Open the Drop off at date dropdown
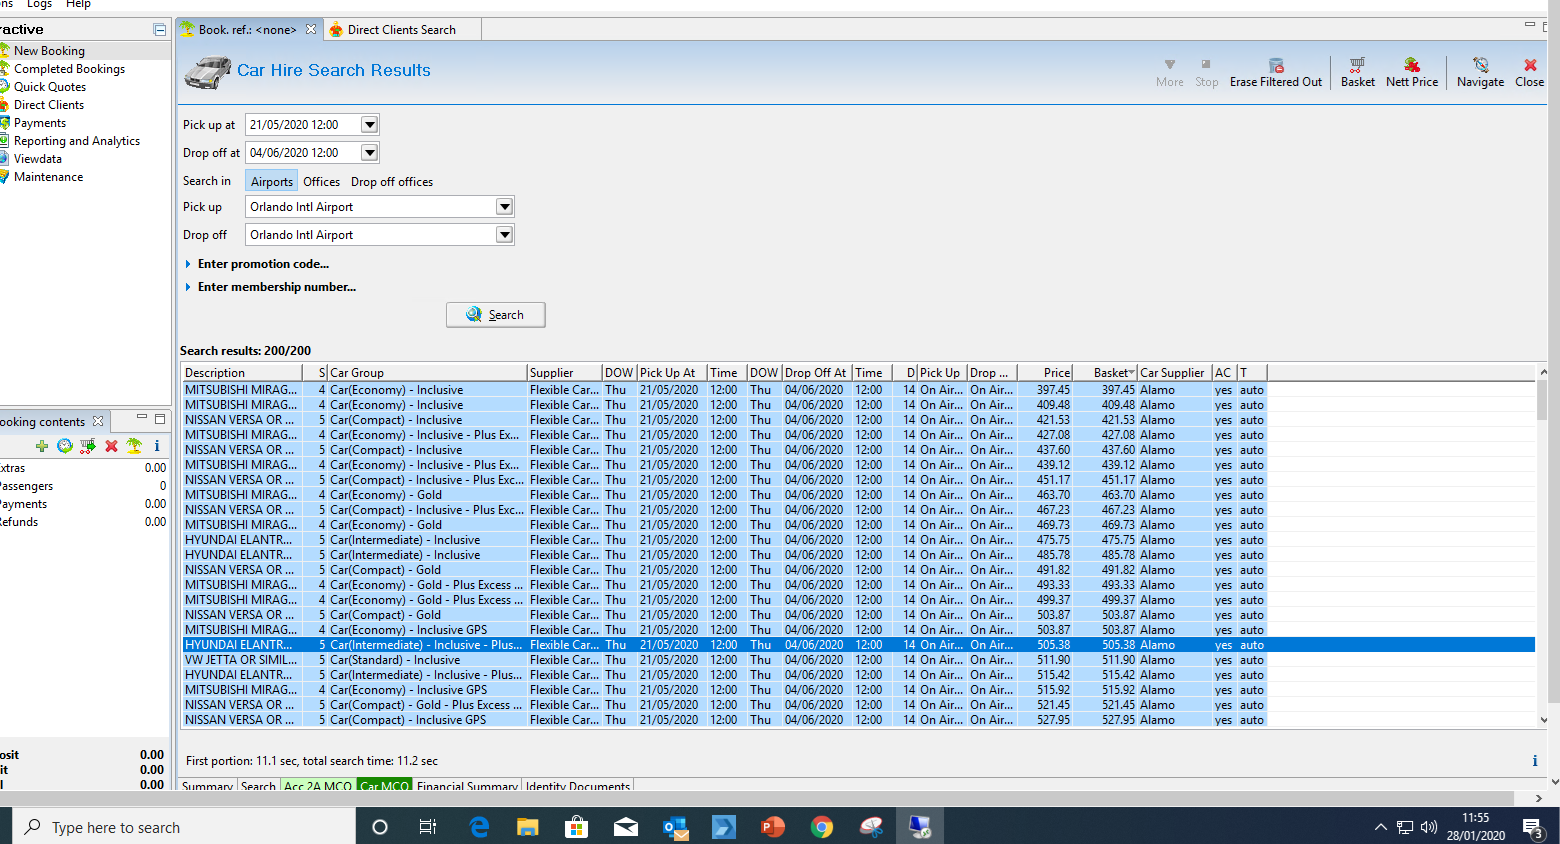Image resolution: width=1560 pixels, height=844 pixels. pos(369,153)
